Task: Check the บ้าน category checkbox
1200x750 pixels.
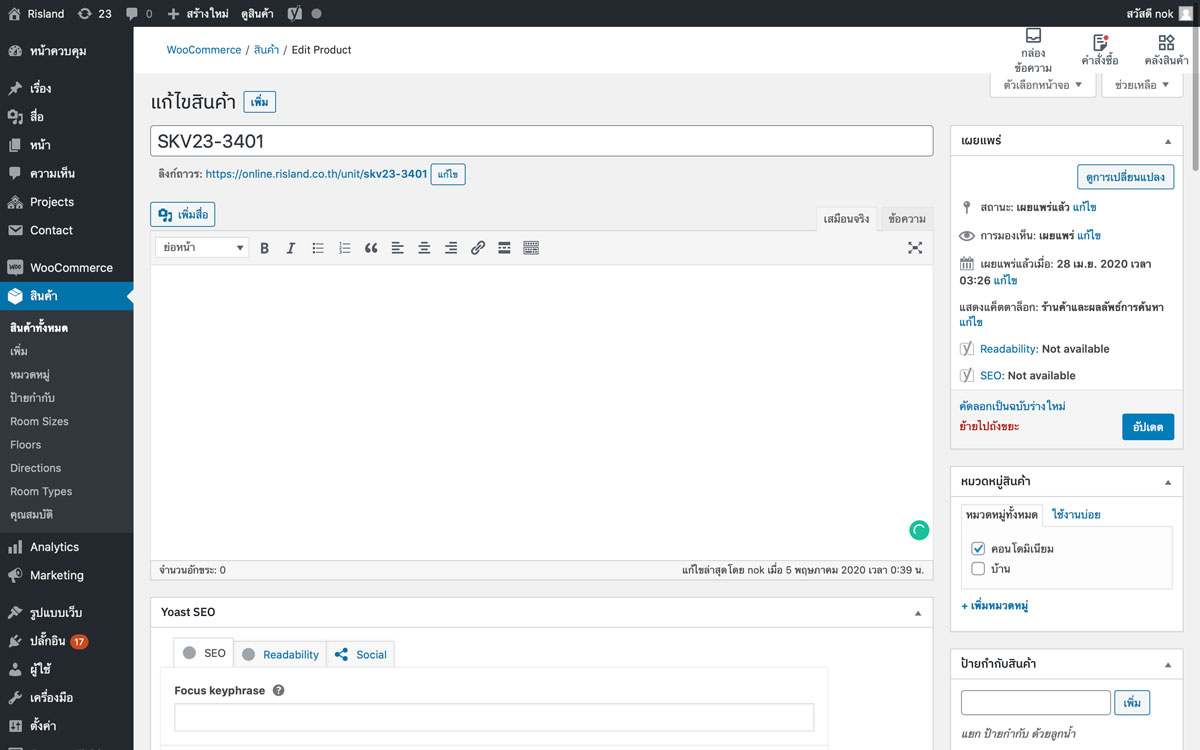Action: (978, 569)
